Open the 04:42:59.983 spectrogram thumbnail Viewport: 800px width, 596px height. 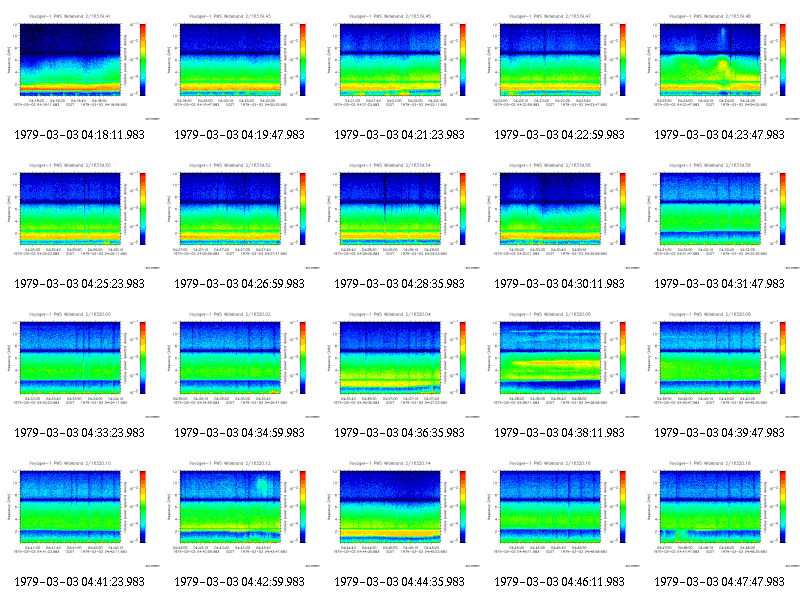(240, 514)
